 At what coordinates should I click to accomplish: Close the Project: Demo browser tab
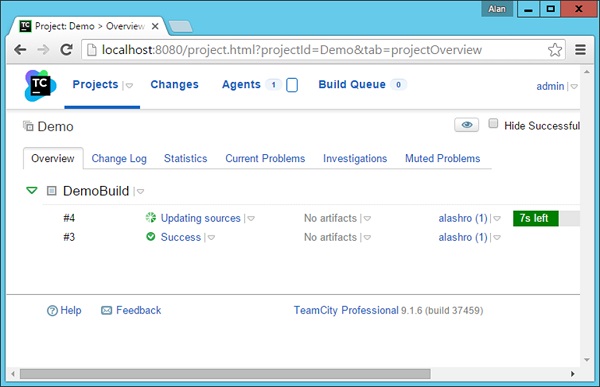point(155,26)
